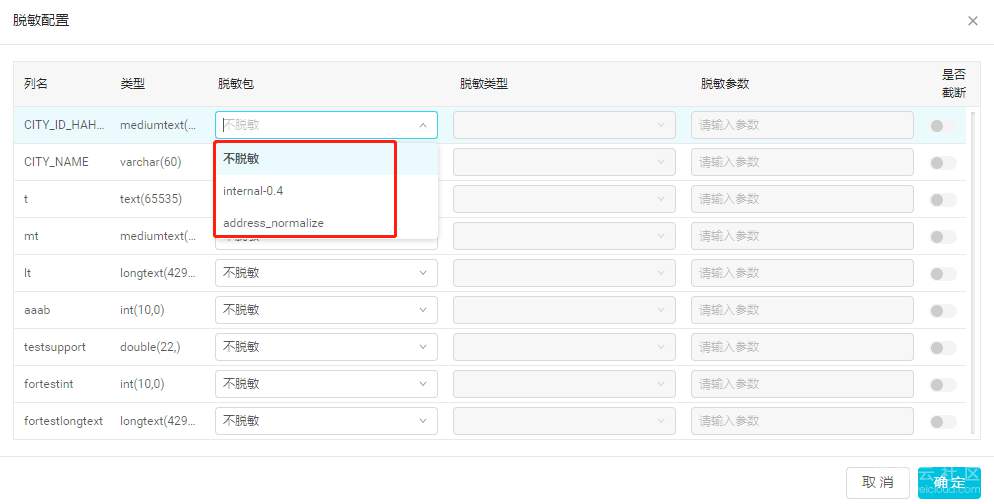Open the 脱敏包 dropdown for fortestint row
The image size is (994, 504).
326,384
